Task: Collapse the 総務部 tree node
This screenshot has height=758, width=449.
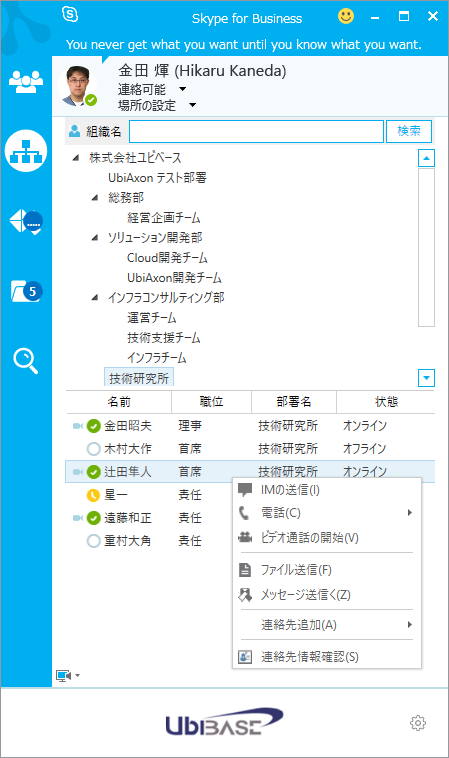Action: click(x=95, y=198)
